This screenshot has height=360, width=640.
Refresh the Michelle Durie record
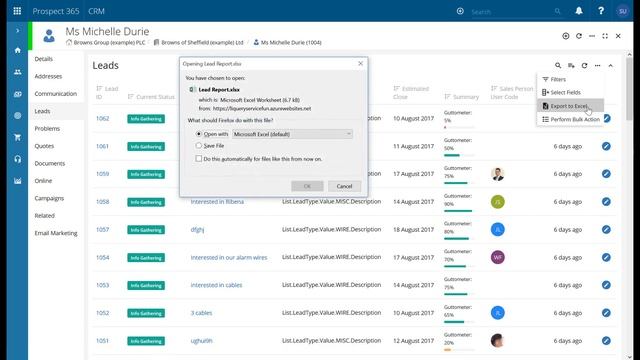click(579, 36)
